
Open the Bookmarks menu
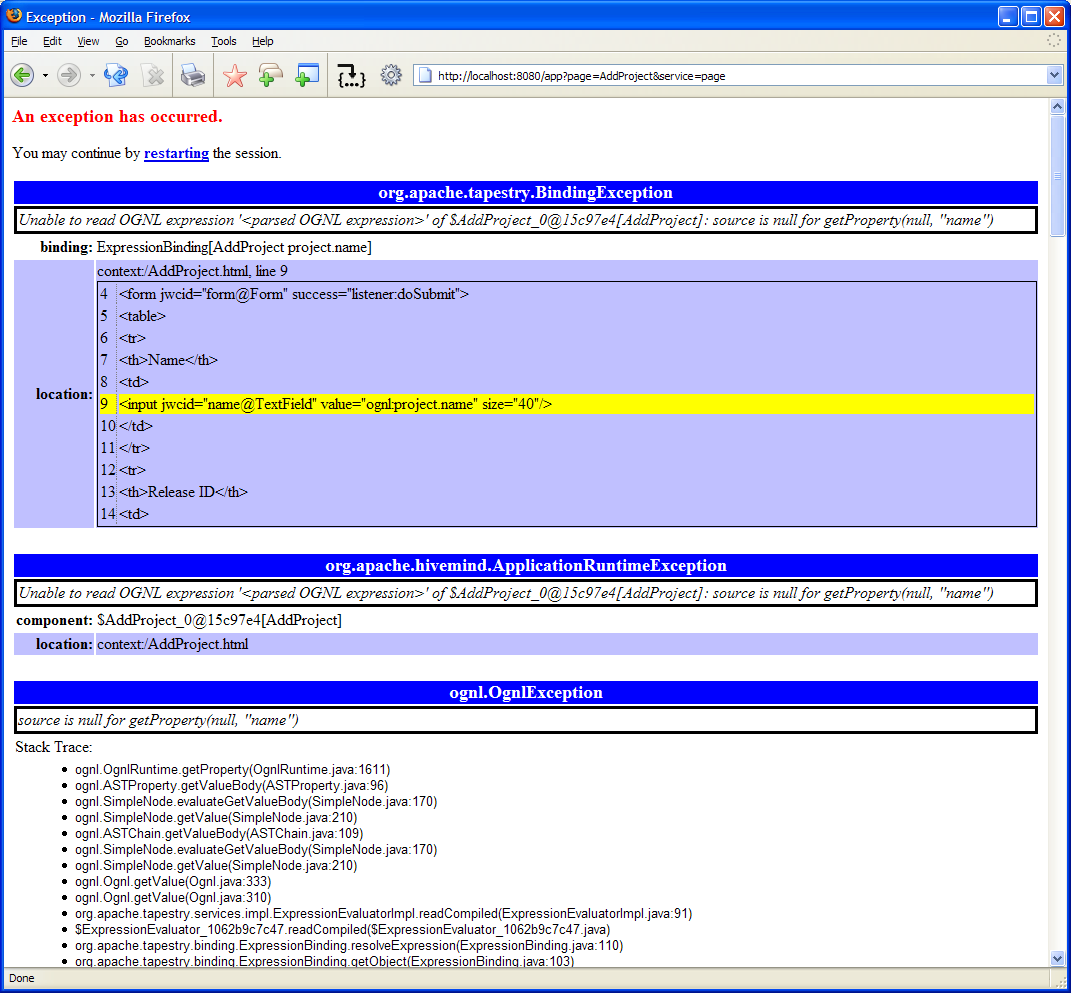pyautogui.click(x=169, y=41)
